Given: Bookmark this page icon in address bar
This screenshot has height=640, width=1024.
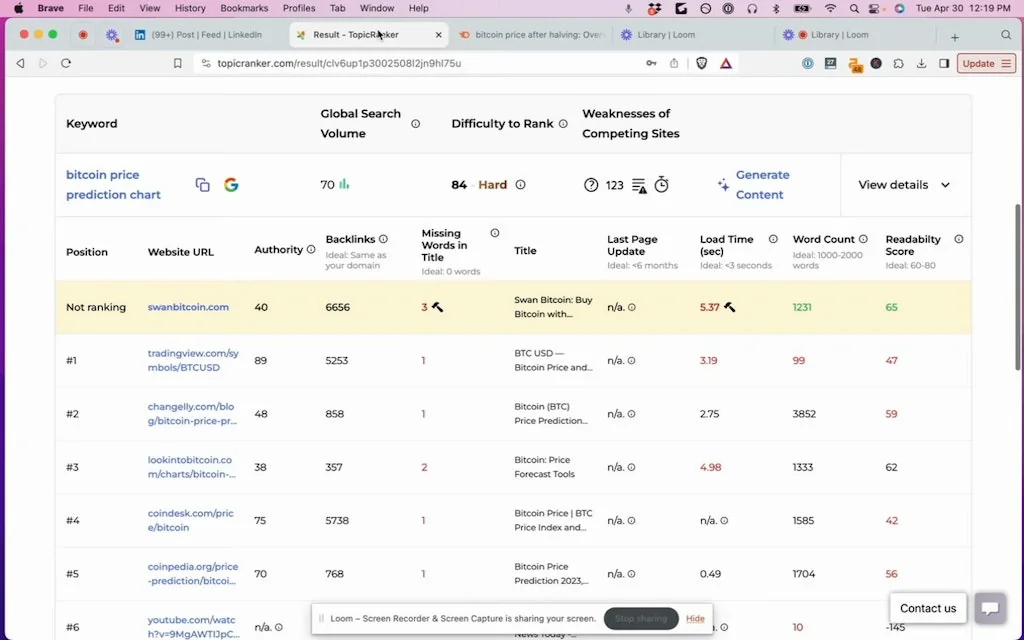Looking at the screenshot, I should tap(178, 63).
